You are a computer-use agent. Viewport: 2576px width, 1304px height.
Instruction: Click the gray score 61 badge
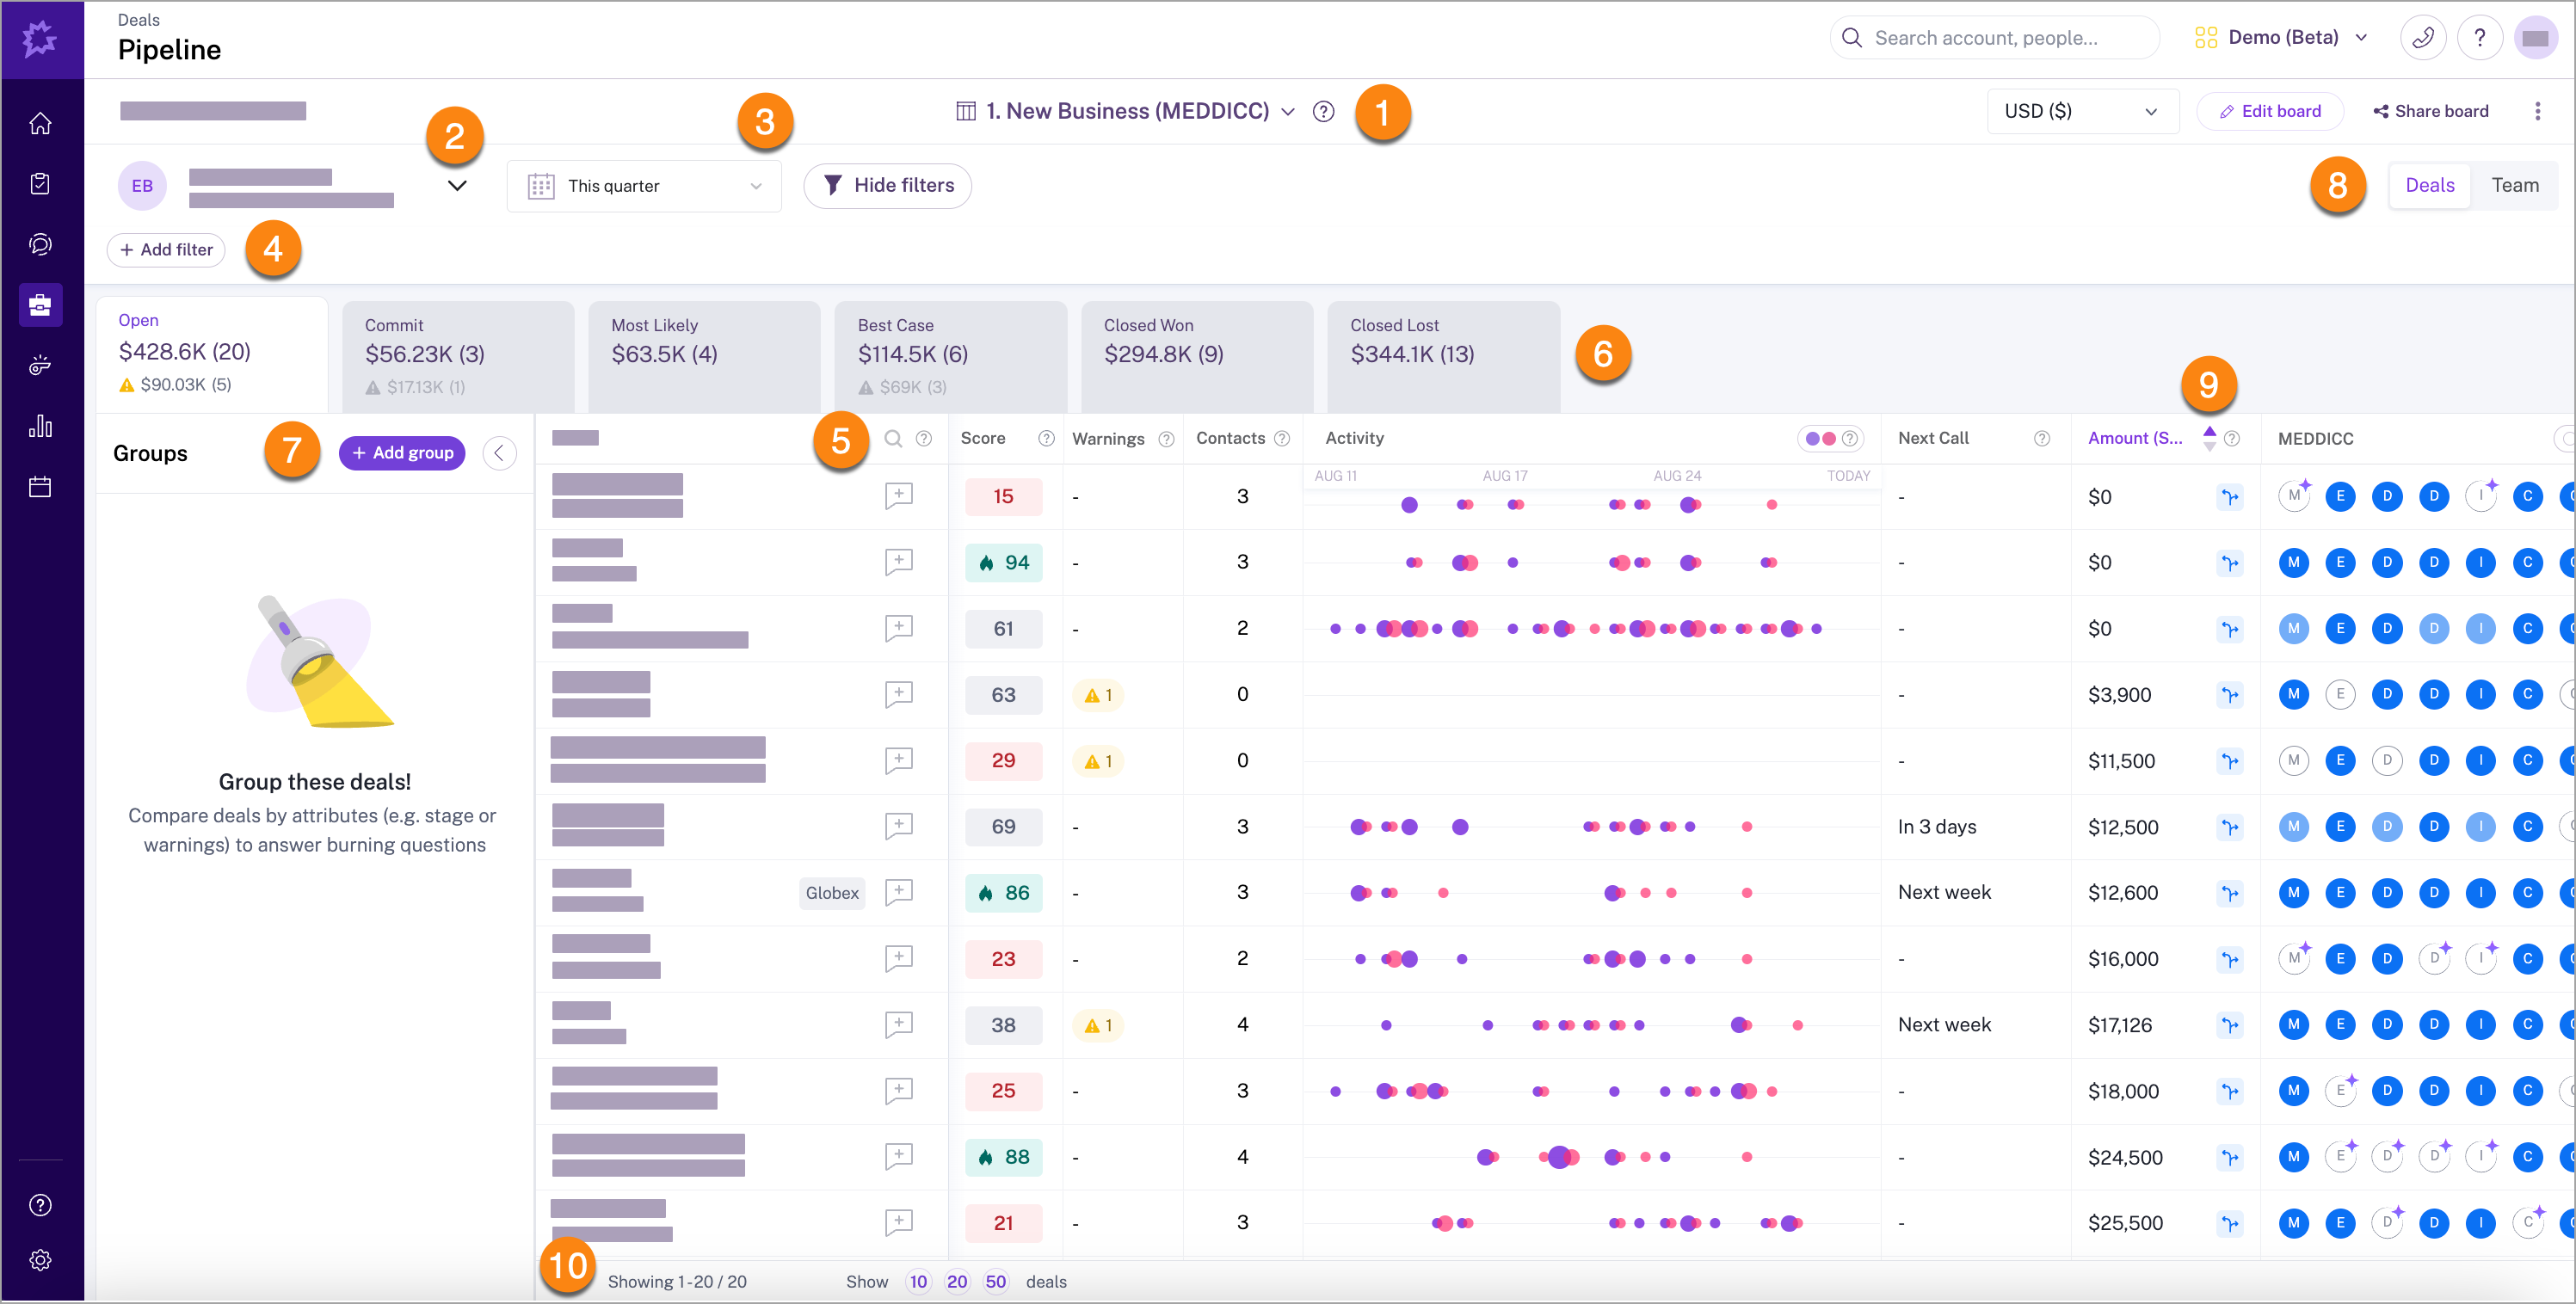click(1003, 628)
